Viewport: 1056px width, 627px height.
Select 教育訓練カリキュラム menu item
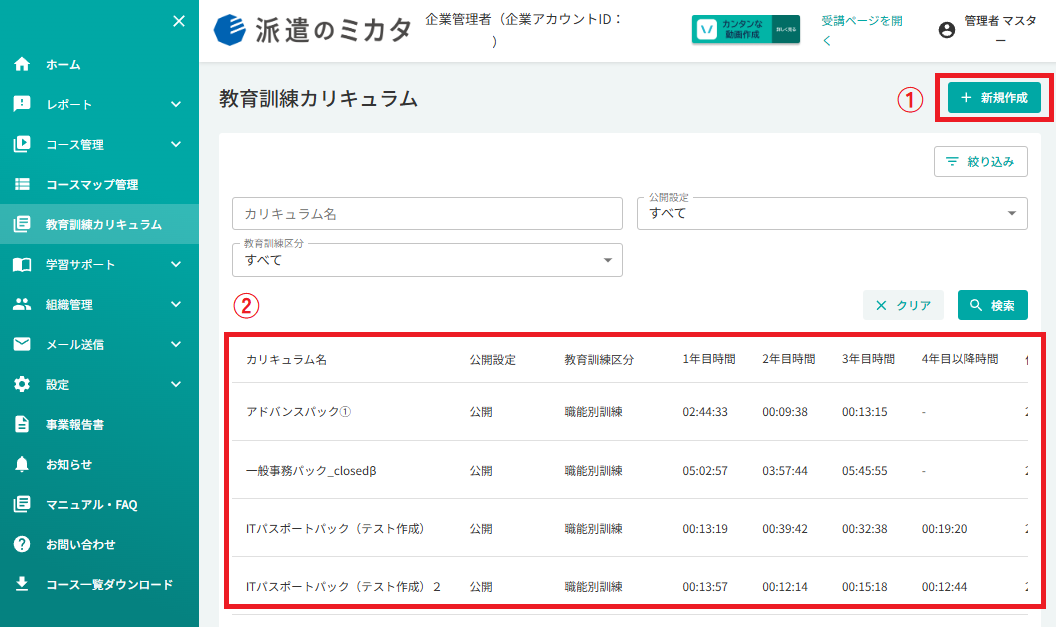(x=99, y=224)
